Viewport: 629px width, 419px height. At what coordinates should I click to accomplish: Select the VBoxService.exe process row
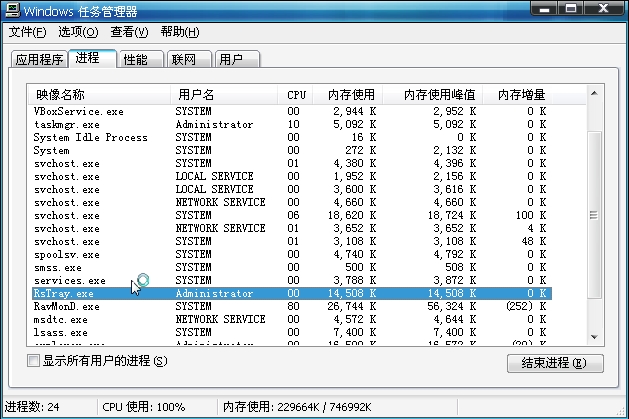point(292,111)
